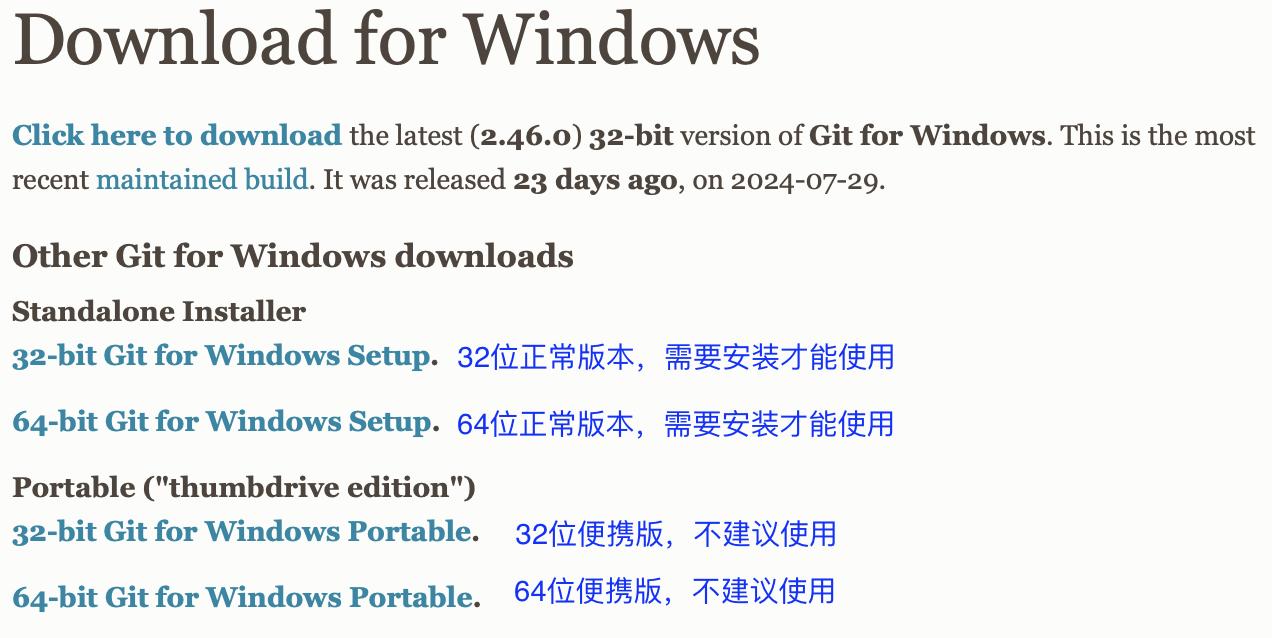
Task: Click the release date 2024-07-29
Action: (805, 181)
